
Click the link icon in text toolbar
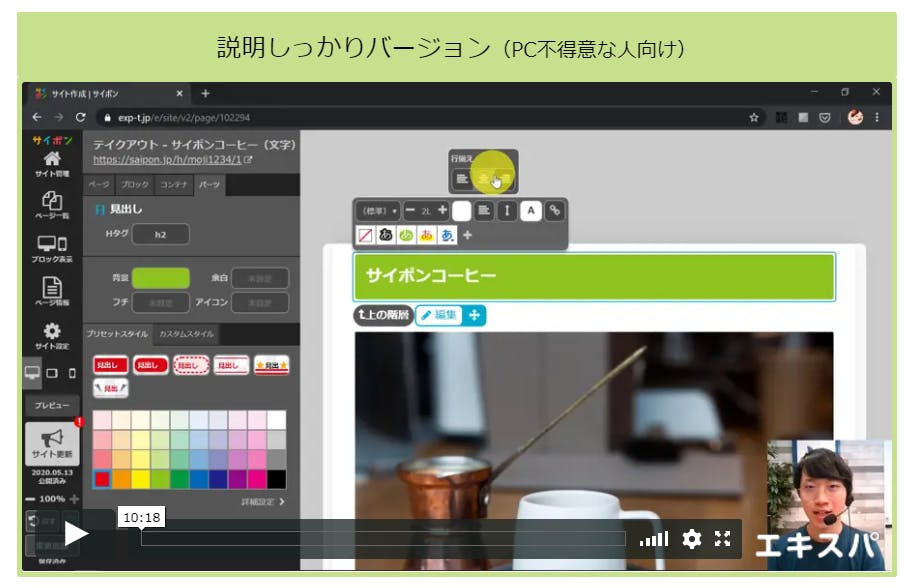(x=554, y=210)
